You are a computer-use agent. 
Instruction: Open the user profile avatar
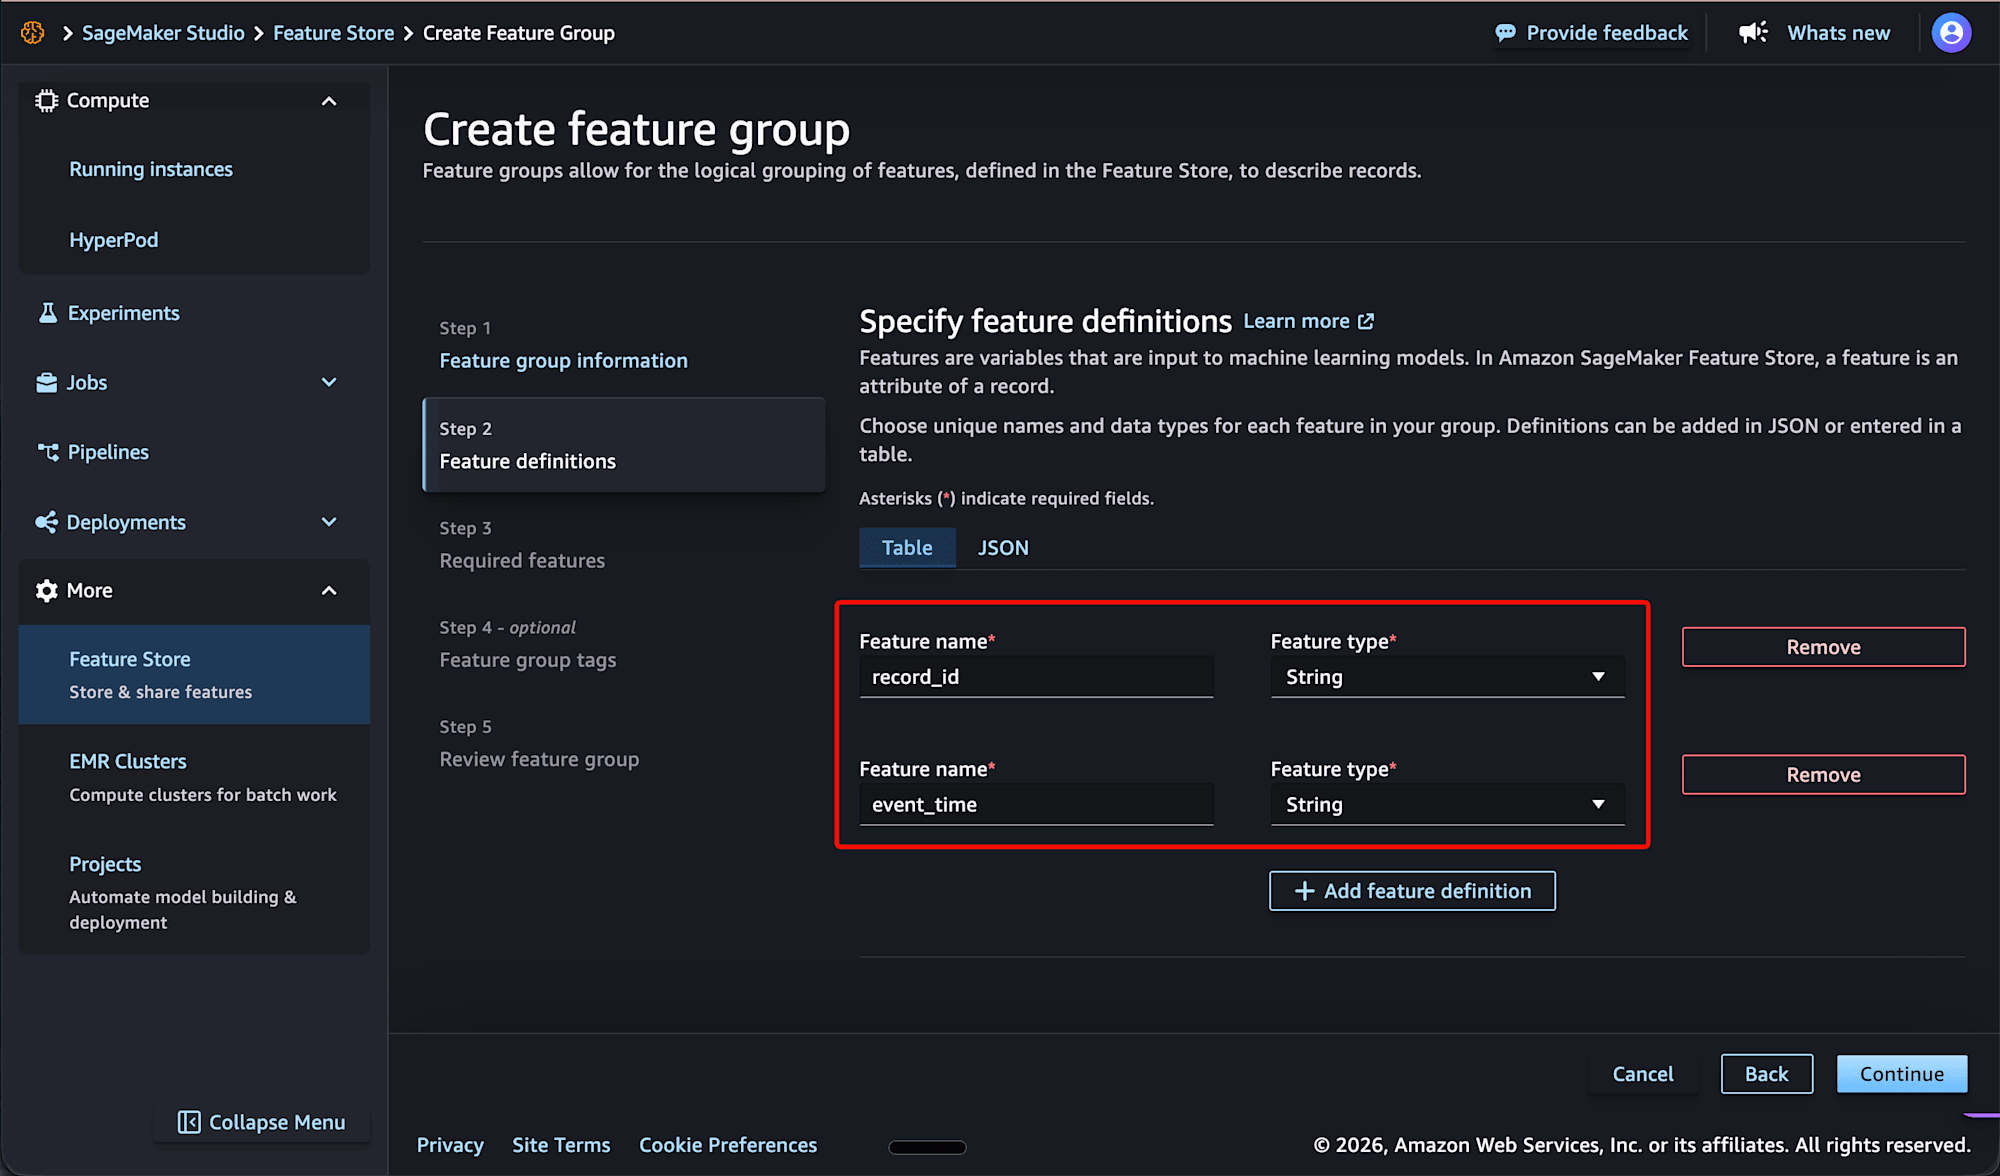[x=1951, y=33]
